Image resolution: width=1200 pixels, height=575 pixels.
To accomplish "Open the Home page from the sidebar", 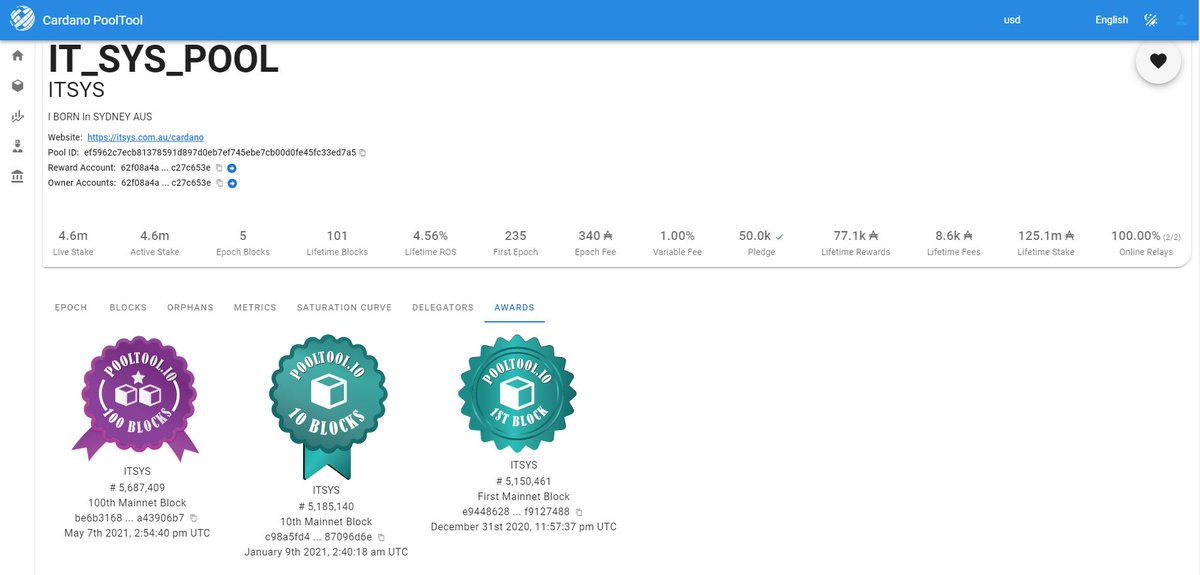I will point(17,56).
